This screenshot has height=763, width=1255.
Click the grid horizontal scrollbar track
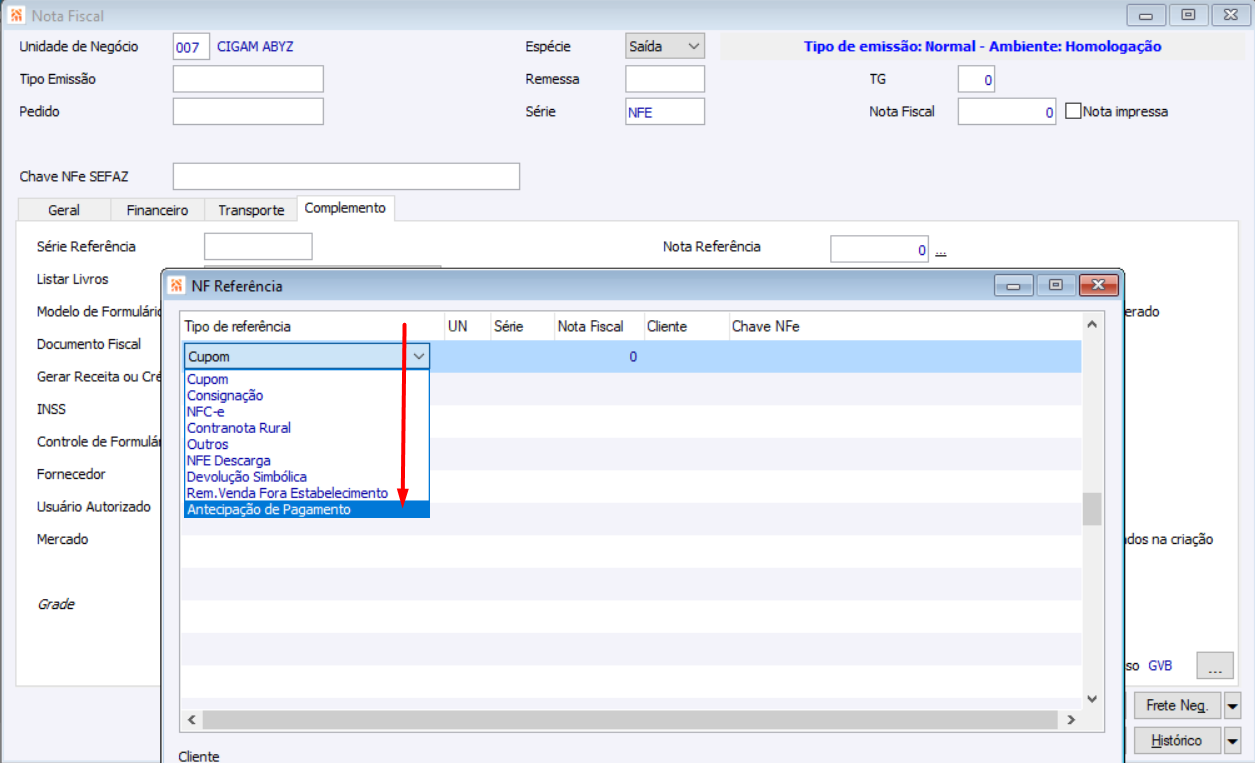(x=630, y=720)
